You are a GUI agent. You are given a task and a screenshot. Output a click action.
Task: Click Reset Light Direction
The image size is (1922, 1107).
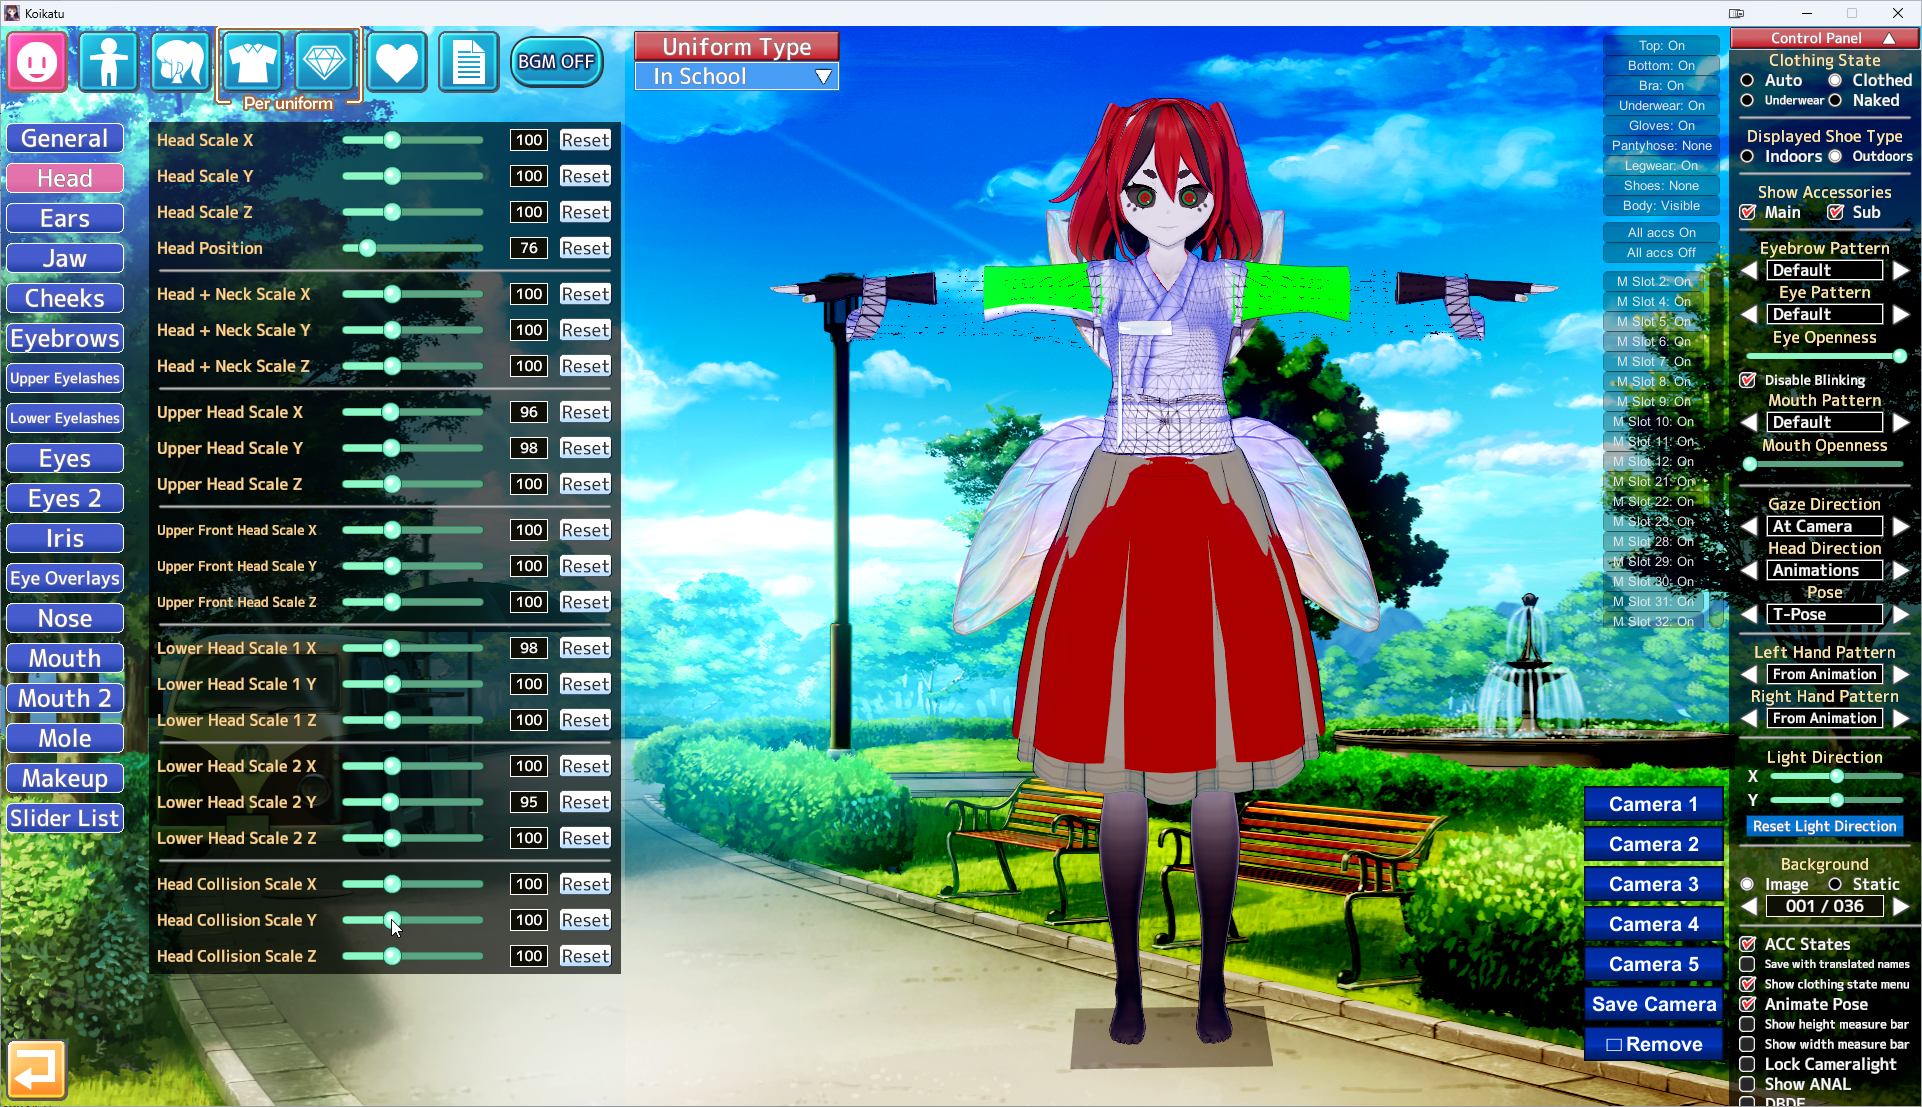coord(1824,826)
